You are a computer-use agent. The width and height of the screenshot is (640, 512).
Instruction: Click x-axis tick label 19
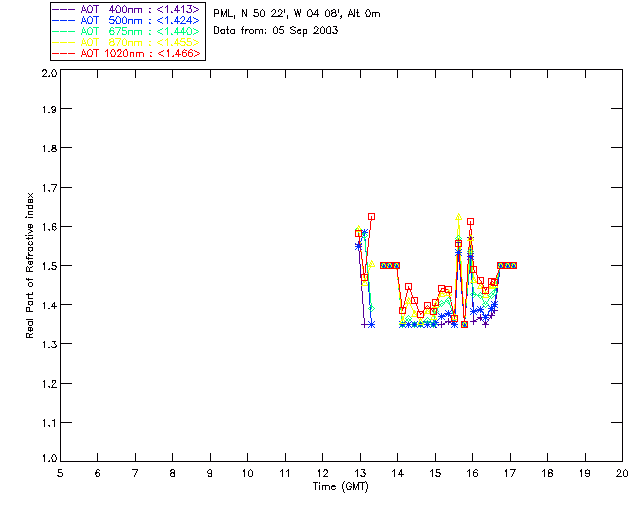(585, 473)
